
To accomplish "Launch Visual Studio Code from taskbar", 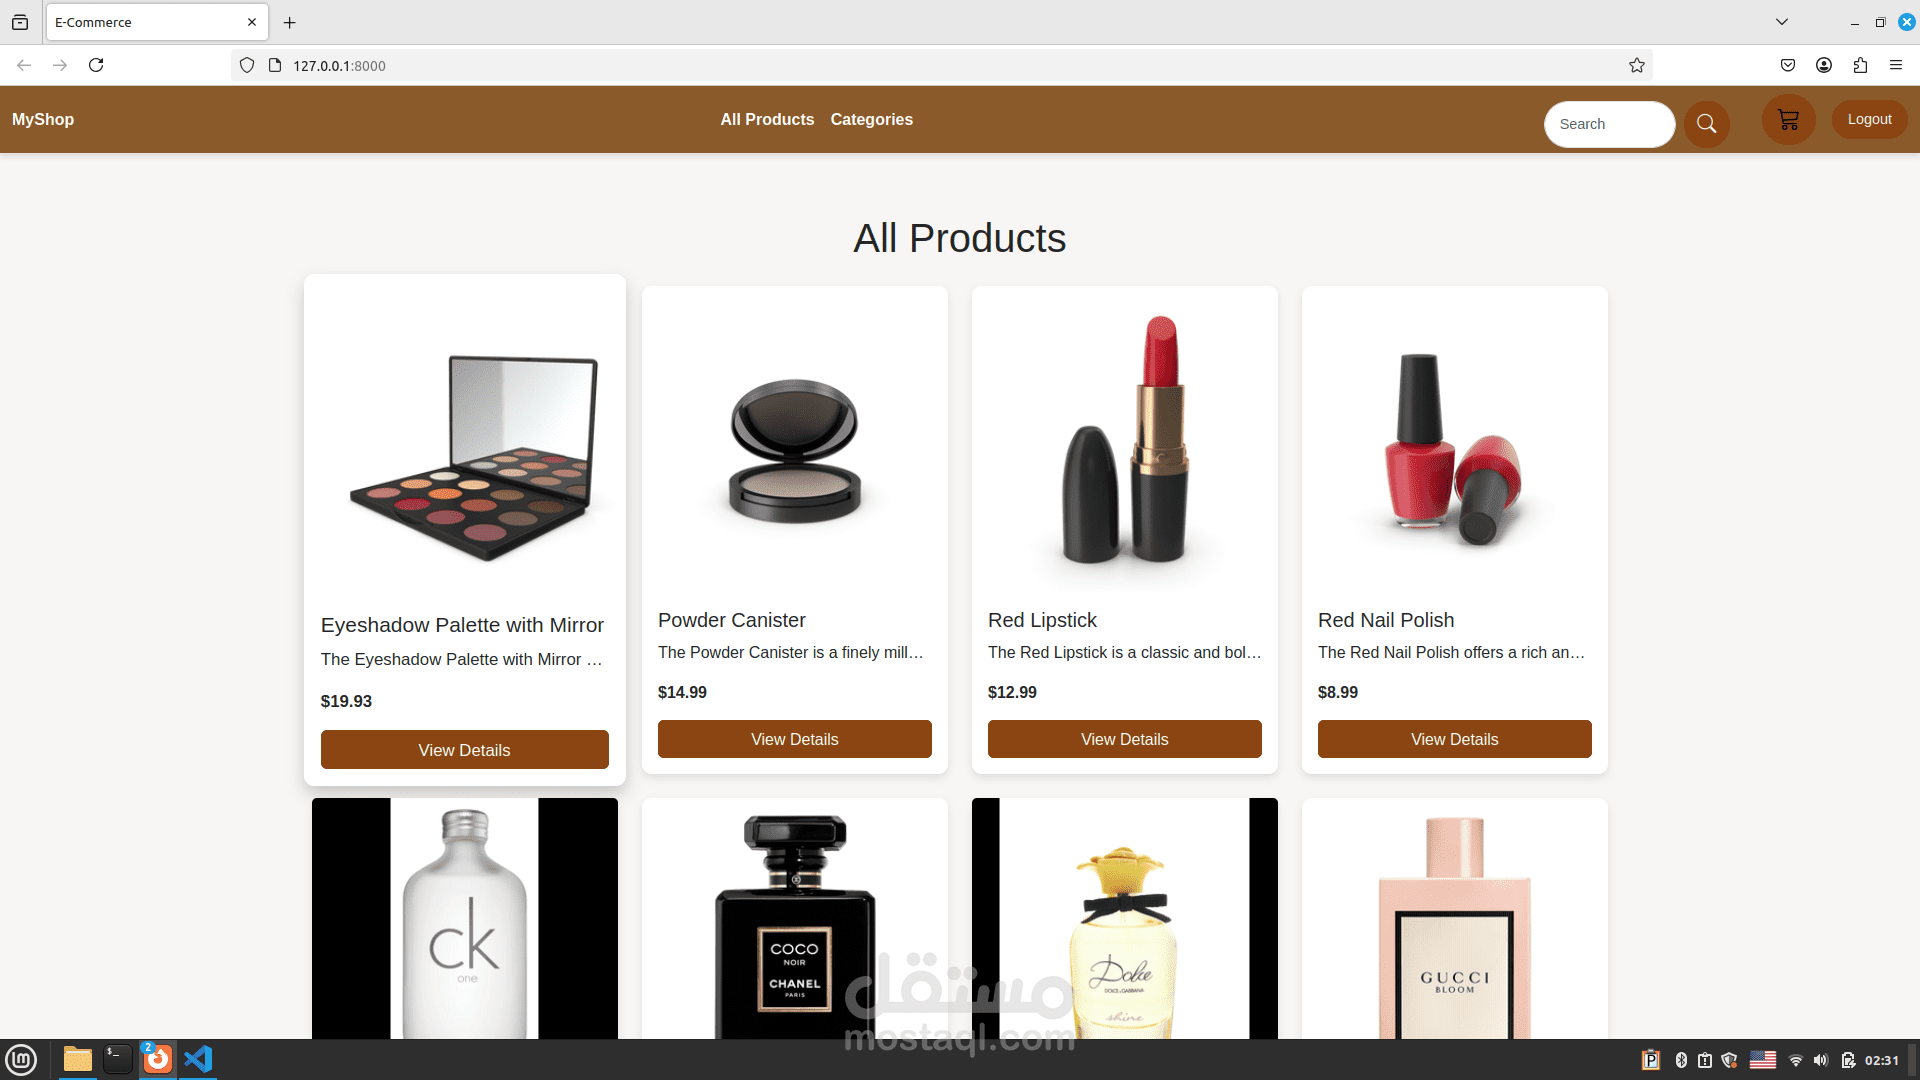I will point(198,1059).
